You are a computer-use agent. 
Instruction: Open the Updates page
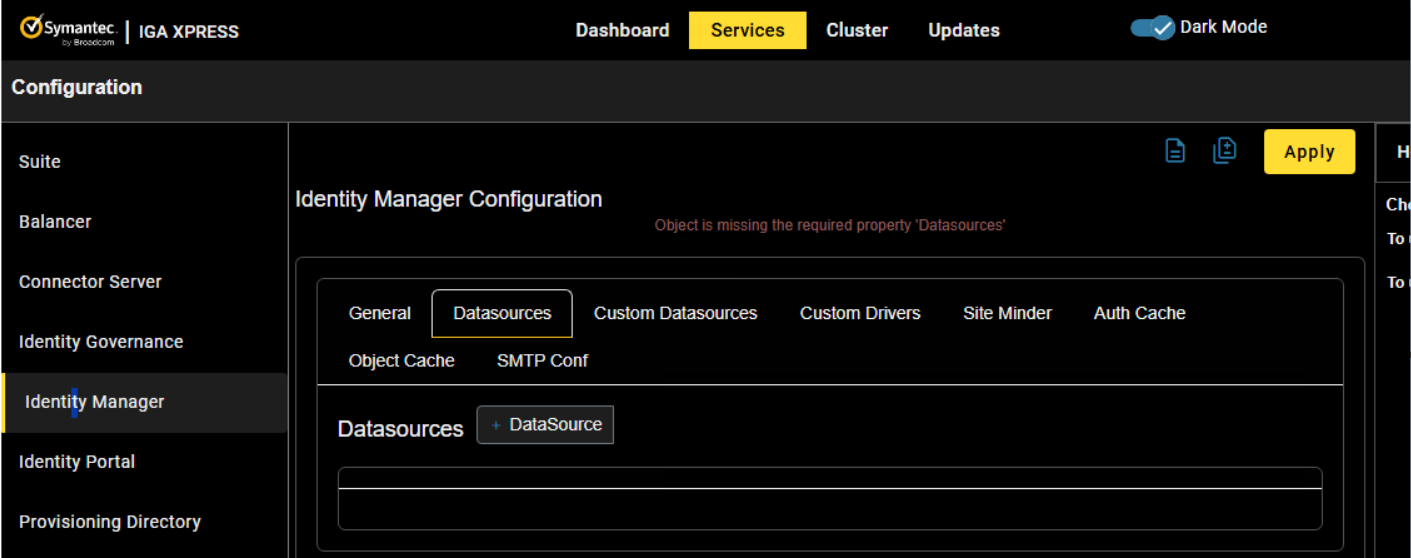(963, 30)
